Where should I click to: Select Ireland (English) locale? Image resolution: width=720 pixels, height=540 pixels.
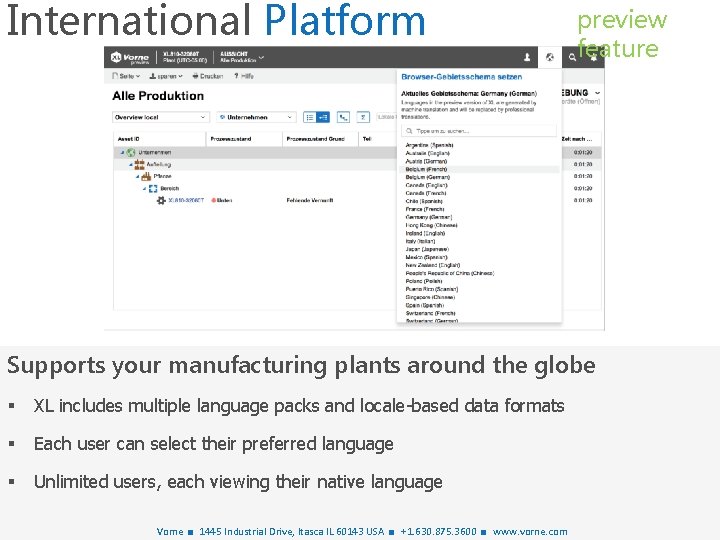point(425,233)
